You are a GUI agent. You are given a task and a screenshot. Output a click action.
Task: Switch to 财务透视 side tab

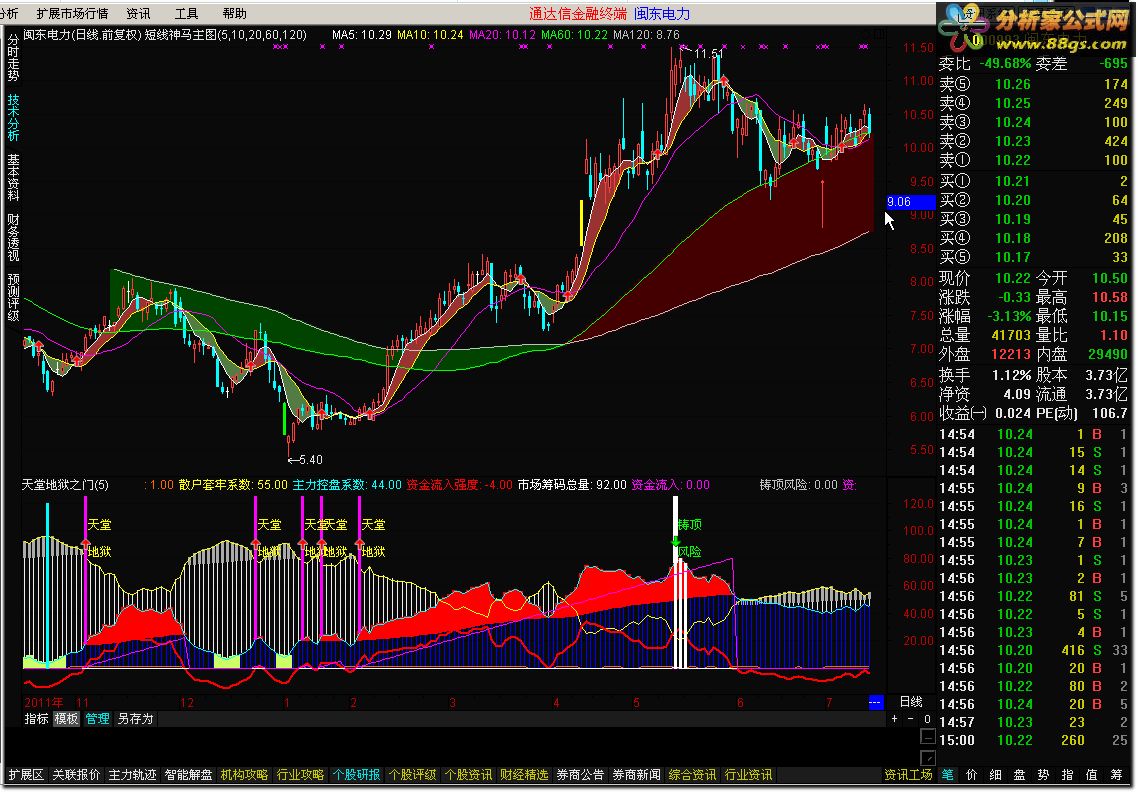13,237
